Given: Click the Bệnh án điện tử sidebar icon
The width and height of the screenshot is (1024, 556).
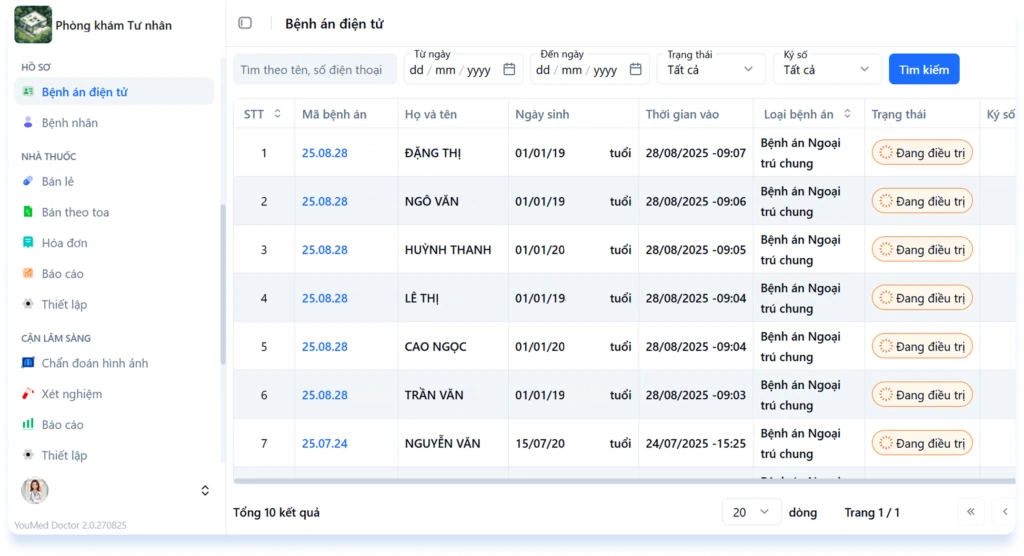Looking at the screenshot, I should [28, 92].
